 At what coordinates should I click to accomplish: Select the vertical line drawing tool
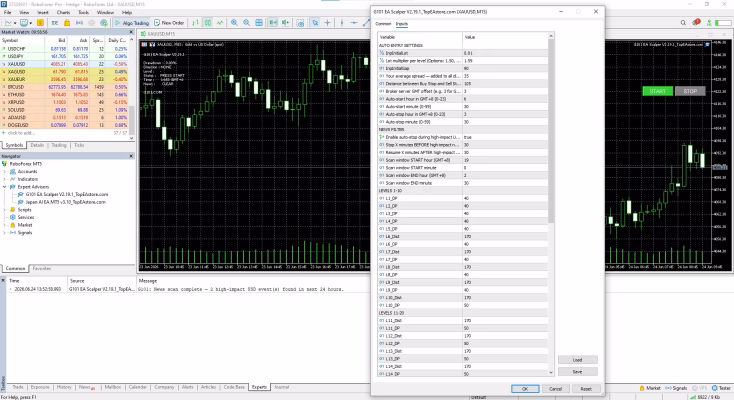(x=342, y=22)
